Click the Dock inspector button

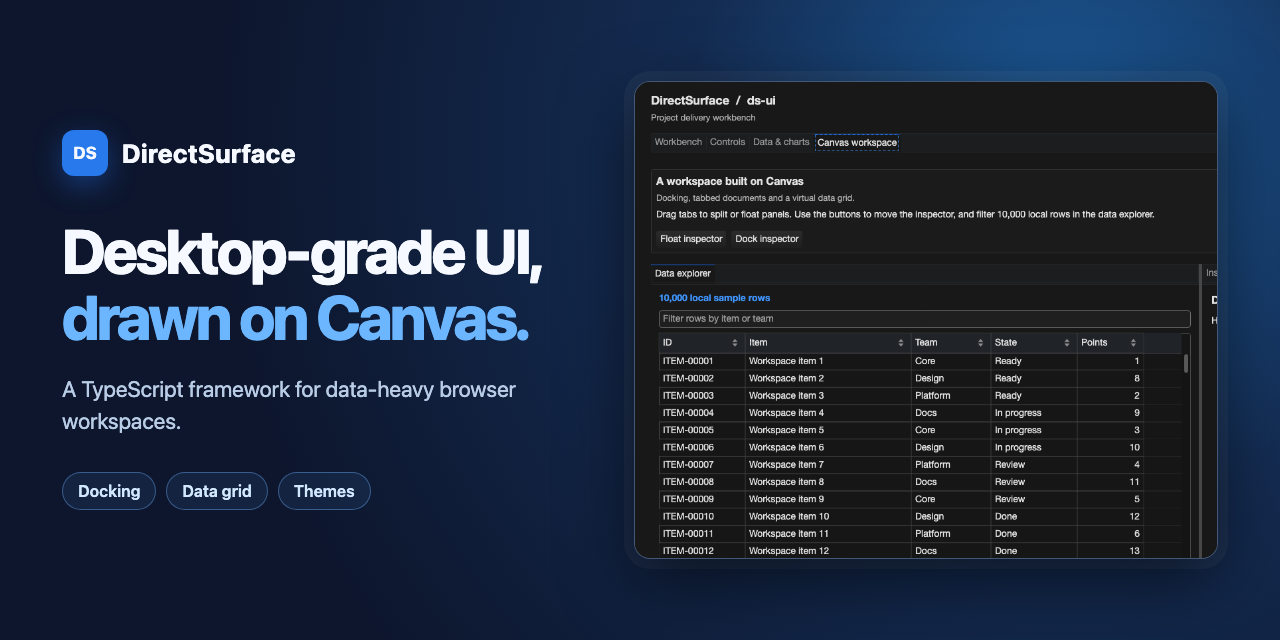pos(767,239)
